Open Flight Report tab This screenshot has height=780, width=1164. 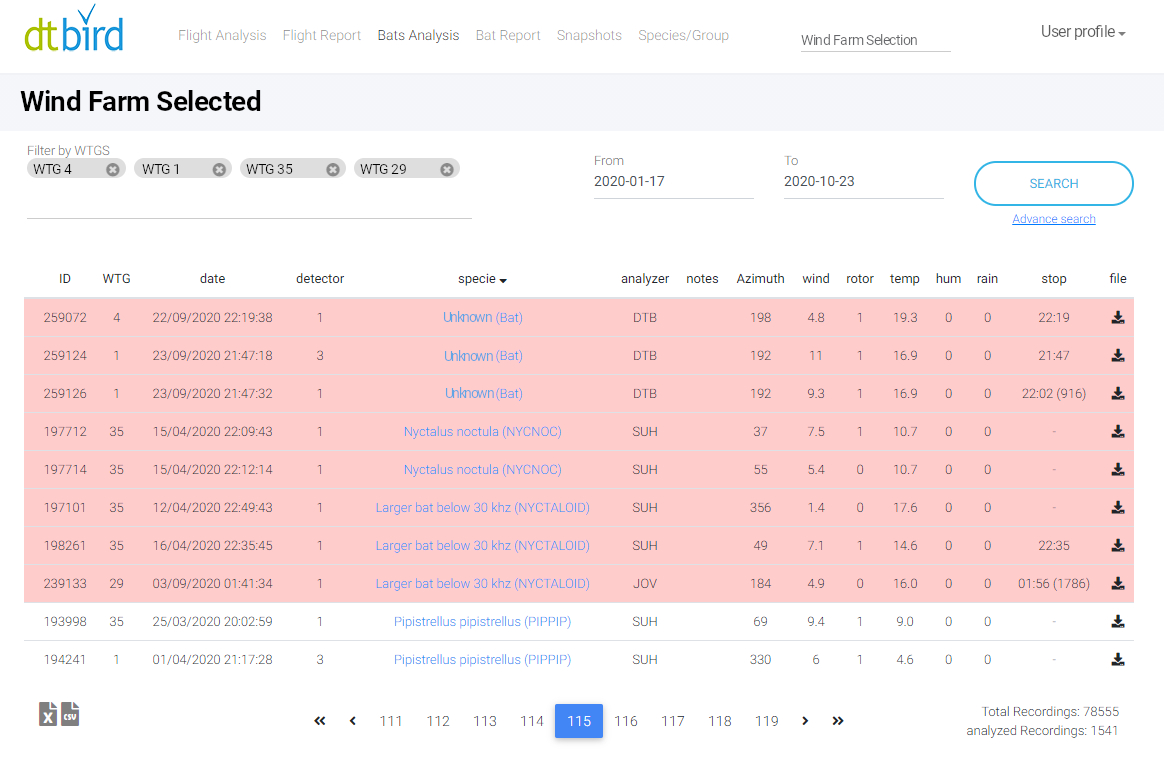tap(321, 36)
